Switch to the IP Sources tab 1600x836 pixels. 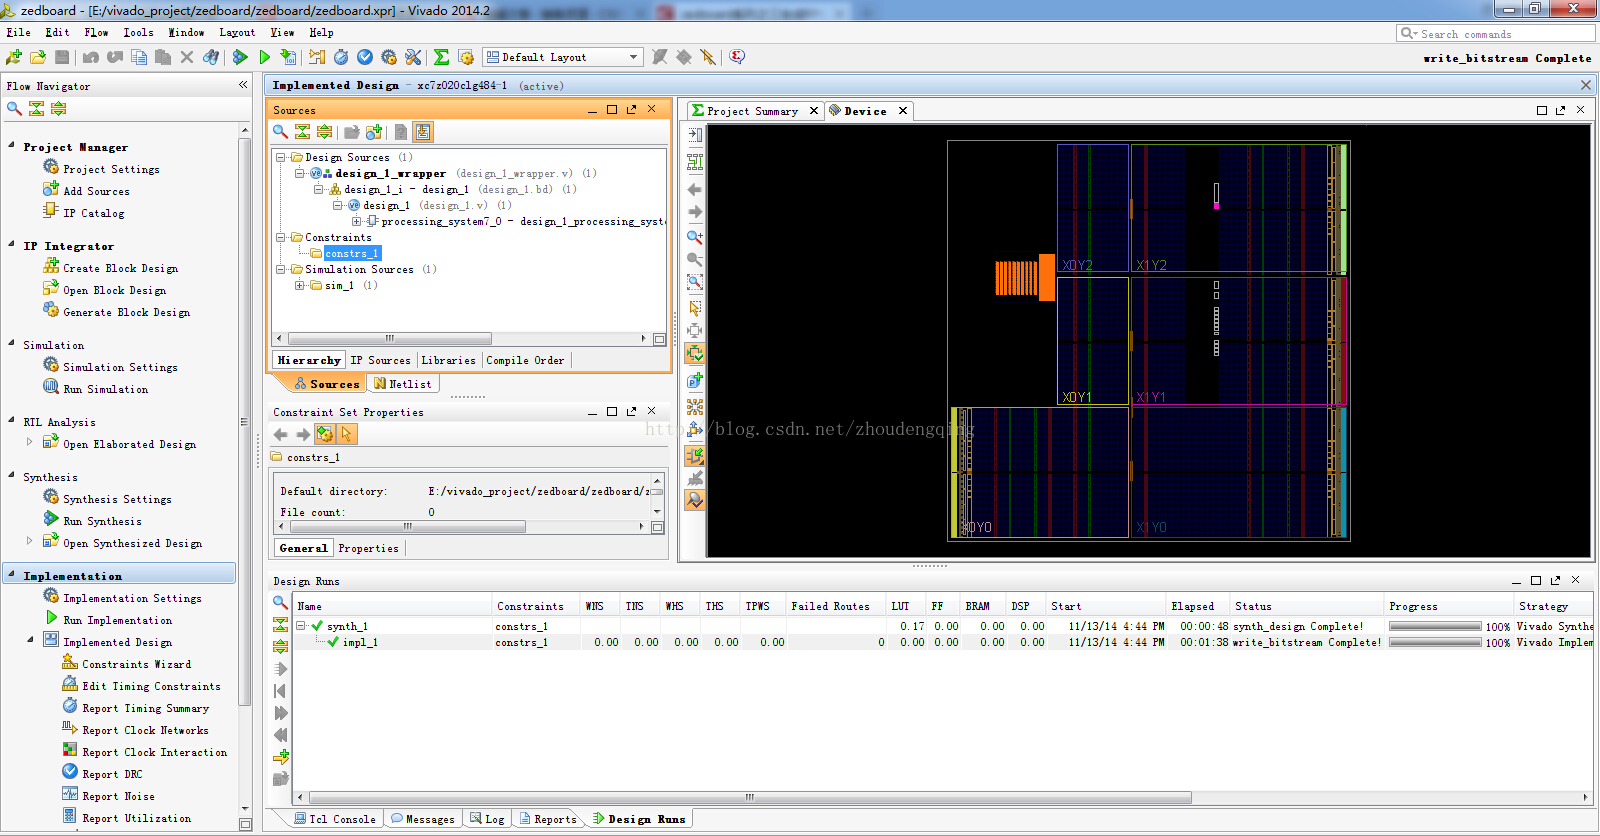tap(380, 360)
